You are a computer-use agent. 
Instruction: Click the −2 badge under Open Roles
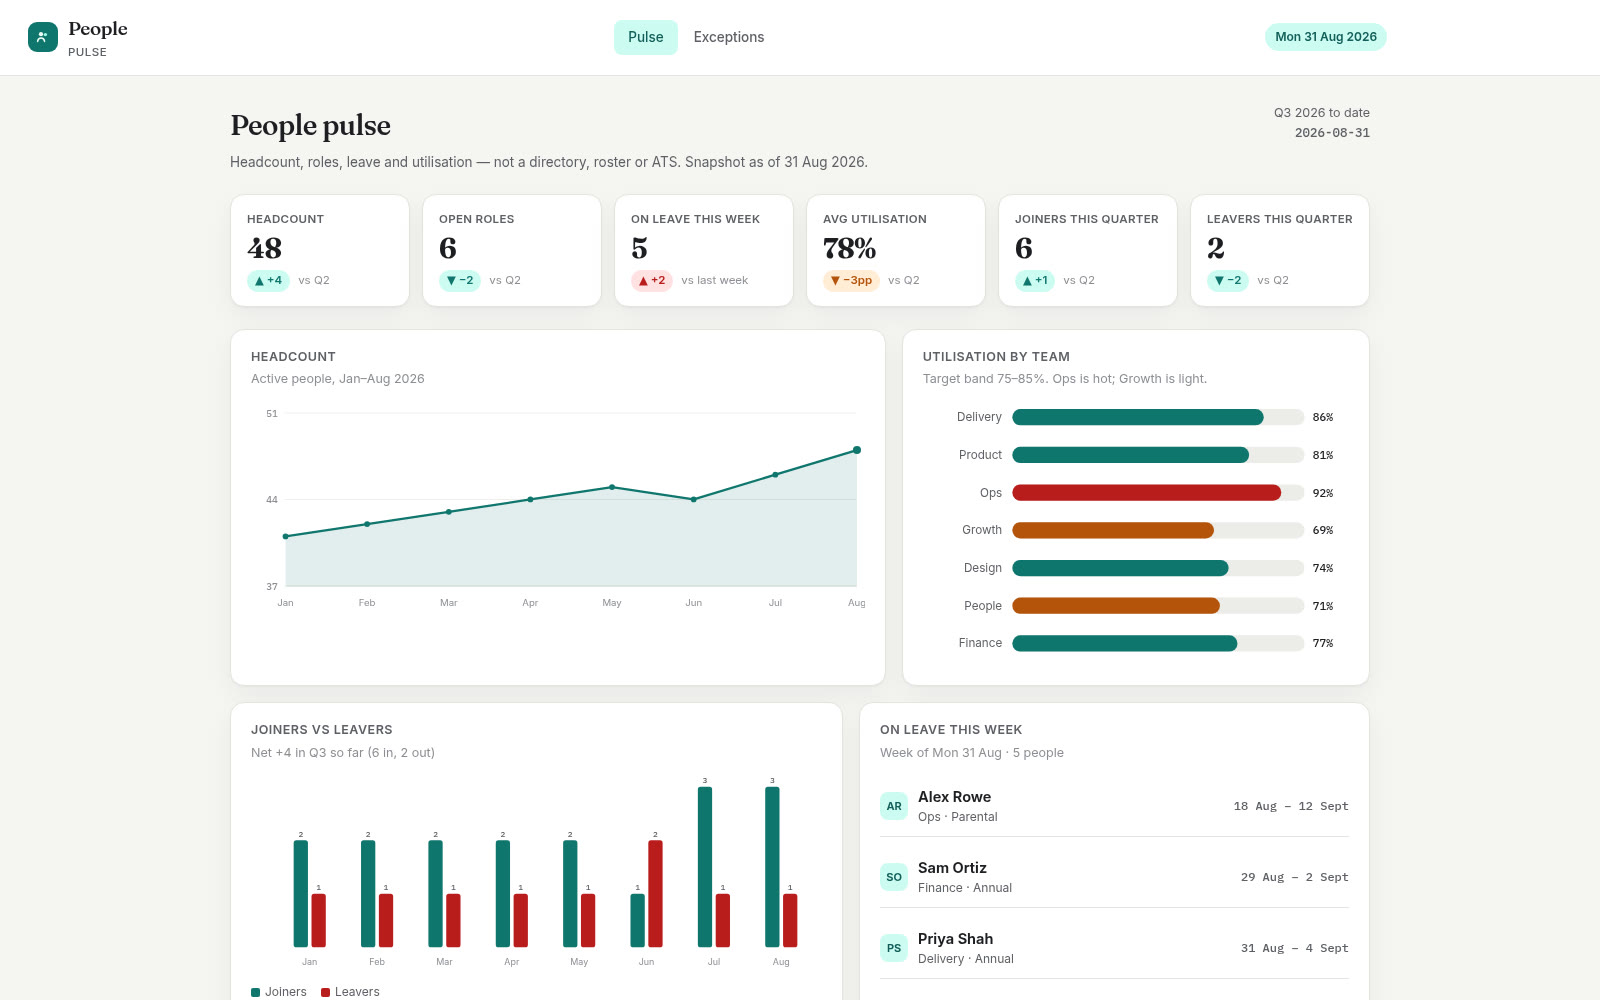pyautogui.click(x=460, y=281)
